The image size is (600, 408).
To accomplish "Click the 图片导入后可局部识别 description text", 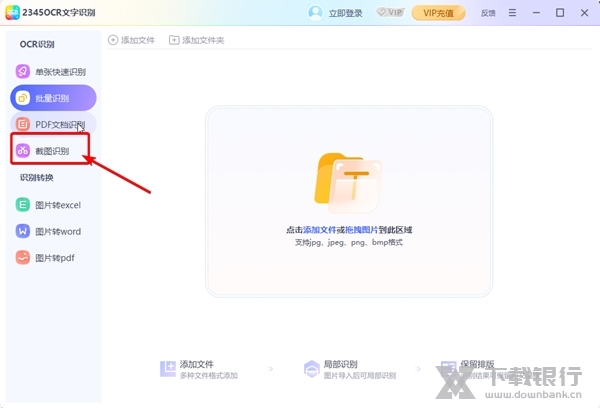I will point(360,376).
